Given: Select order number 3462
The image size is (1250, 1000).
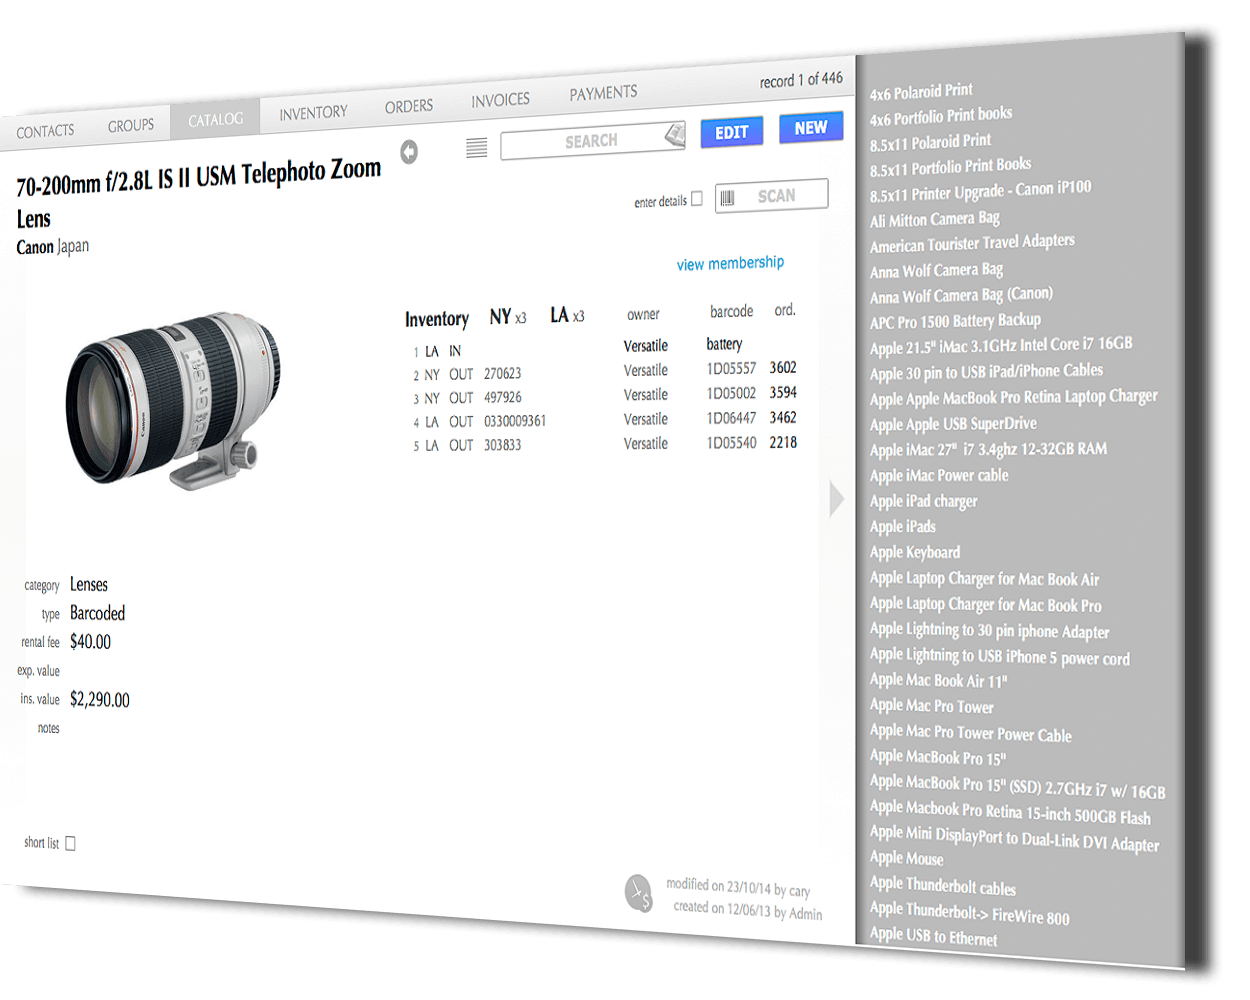Looking at the screenshot, I should (783, 417).
